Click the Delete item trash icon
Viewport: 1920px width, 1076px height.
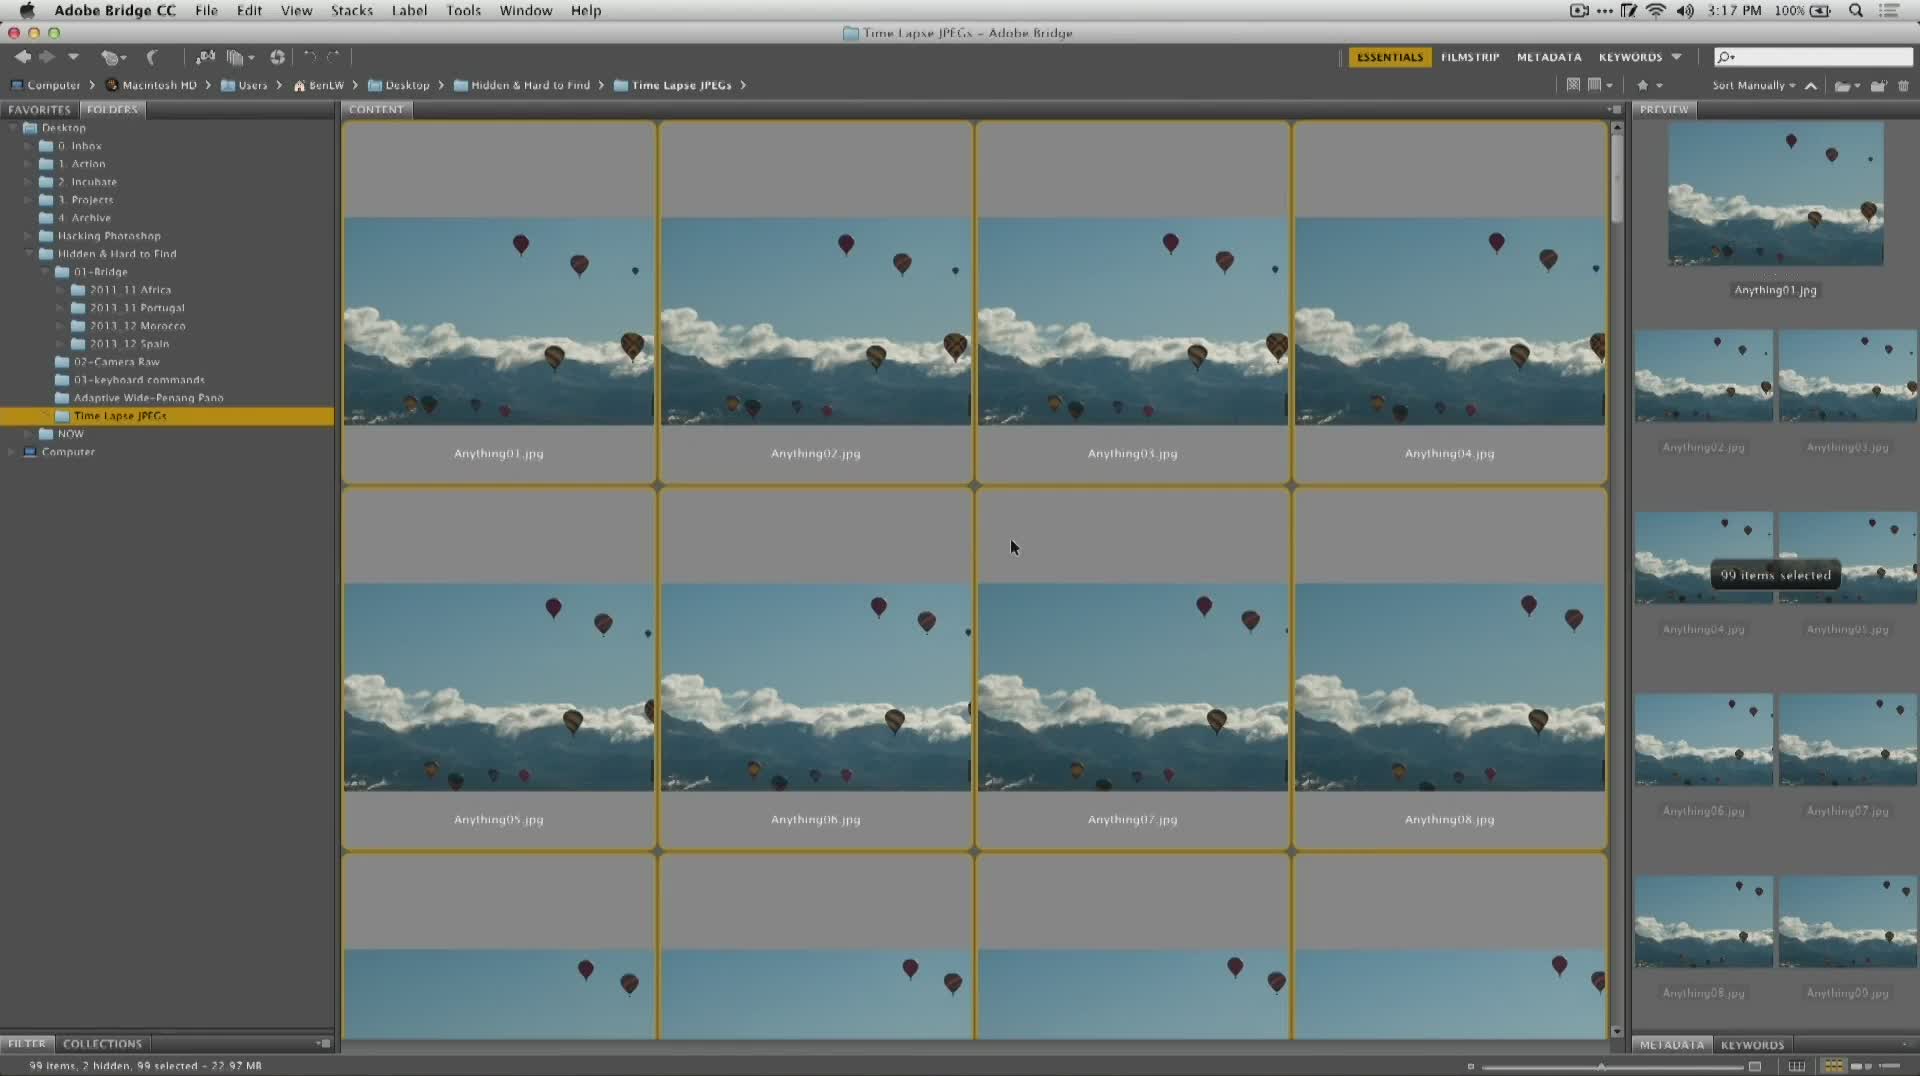tap(1903, 85)
